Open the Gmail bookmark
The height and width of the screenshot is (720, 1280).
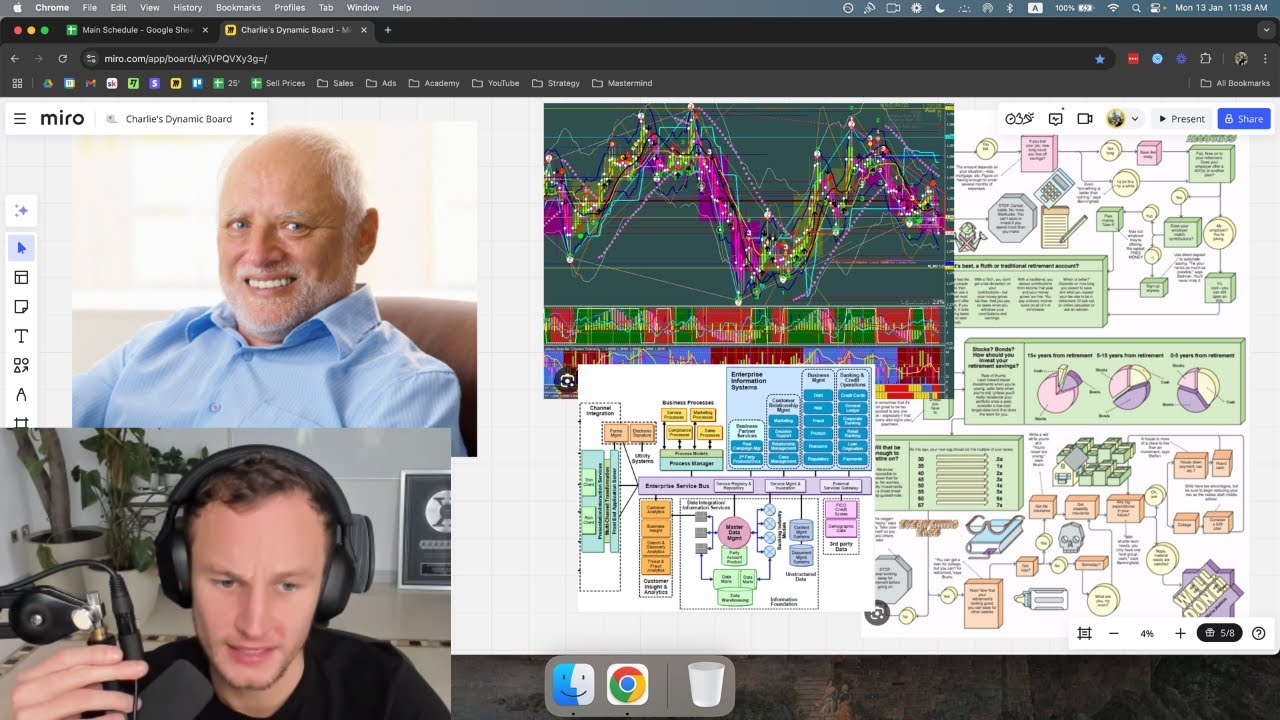(x=91, y=83)
